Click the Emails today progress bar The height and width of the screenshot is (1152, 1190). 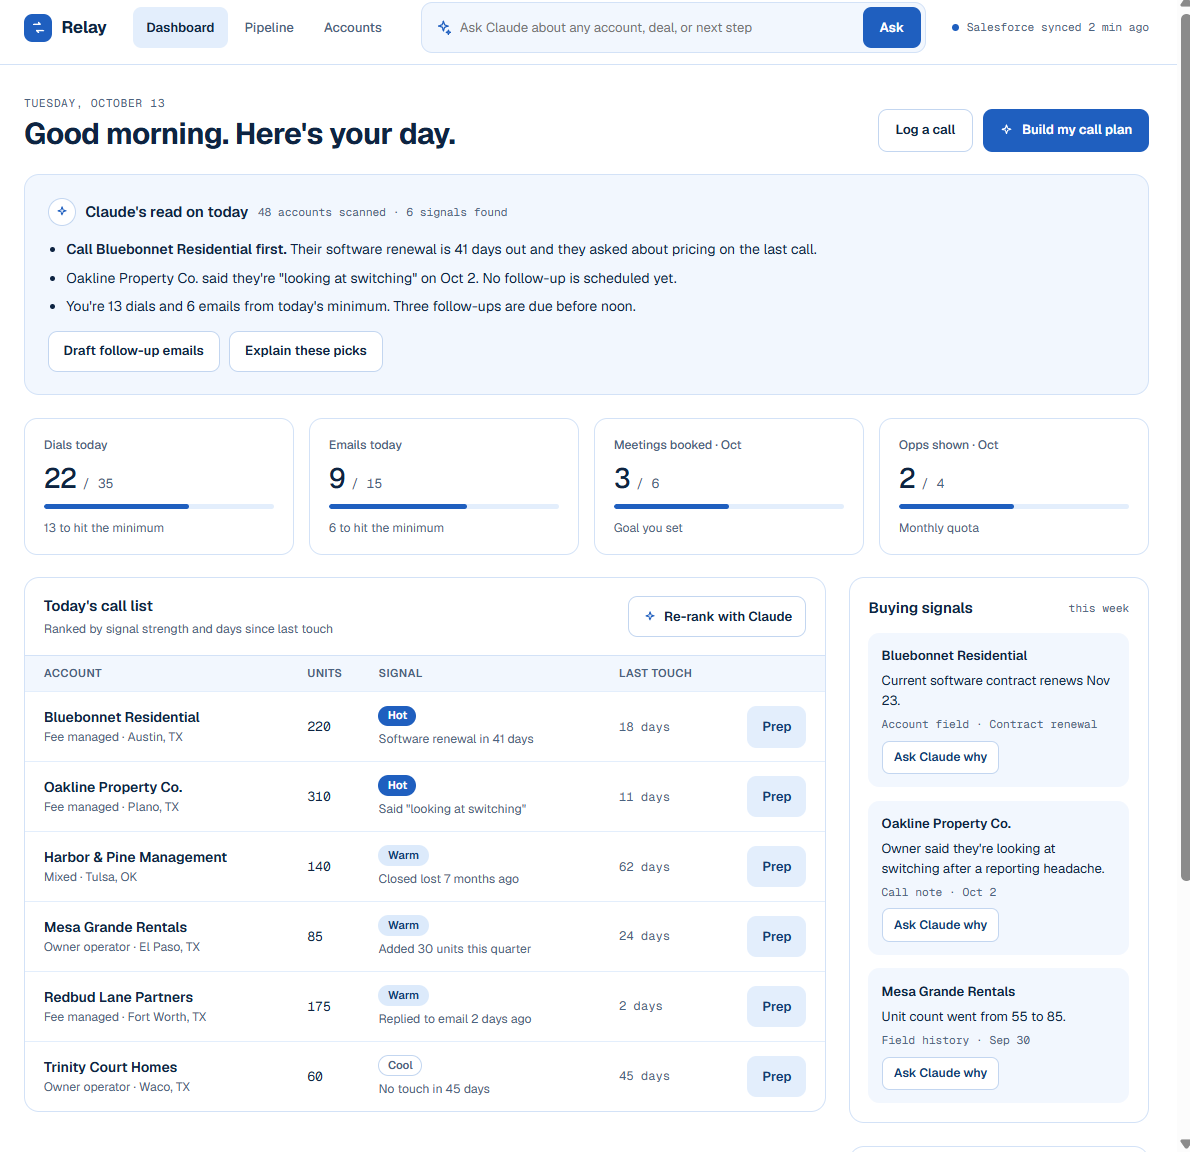point(444,506)
